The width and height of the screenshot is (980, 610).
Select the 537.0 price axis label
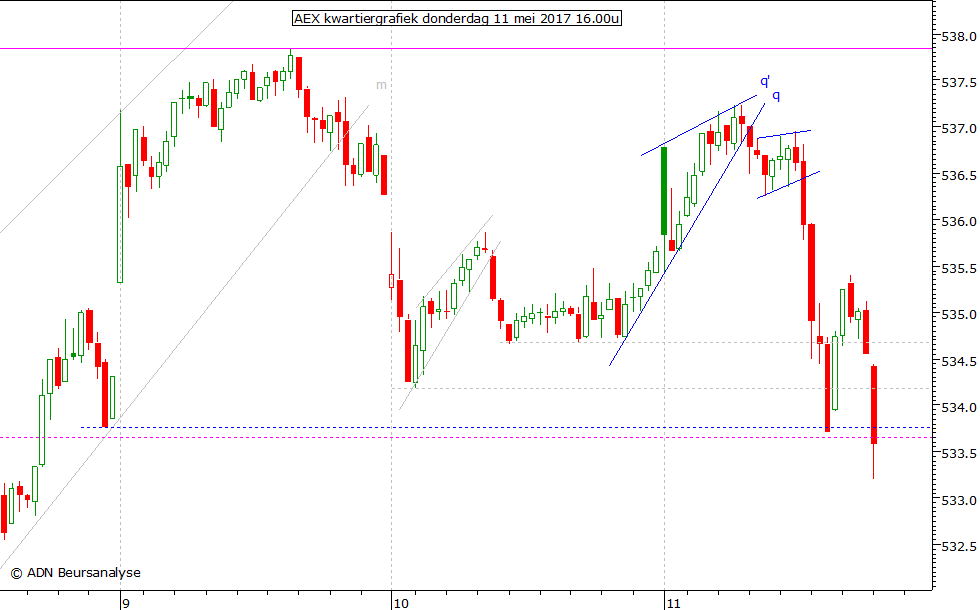pos(959,129)
